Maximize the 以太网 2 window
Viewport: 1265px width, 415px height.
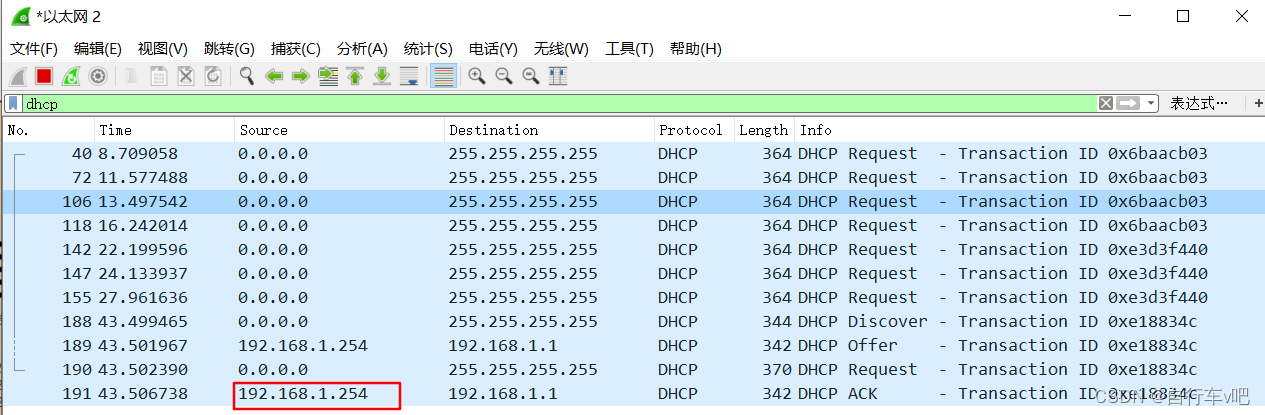1183,16
